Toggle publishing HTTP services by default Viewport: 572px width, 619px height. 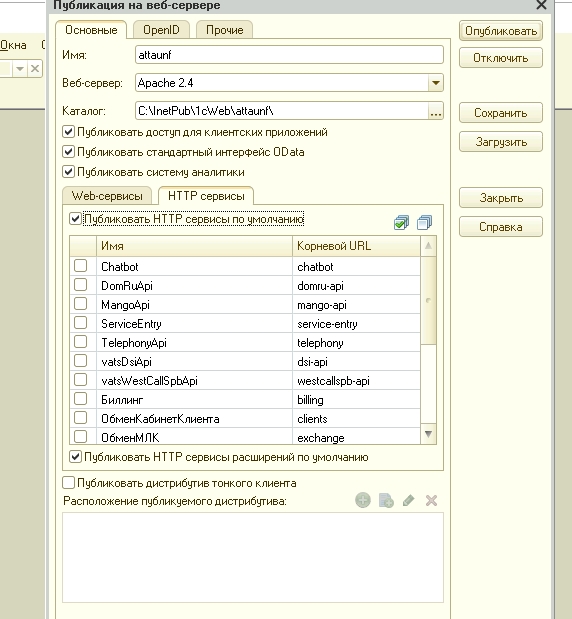(x=75, y=219)
